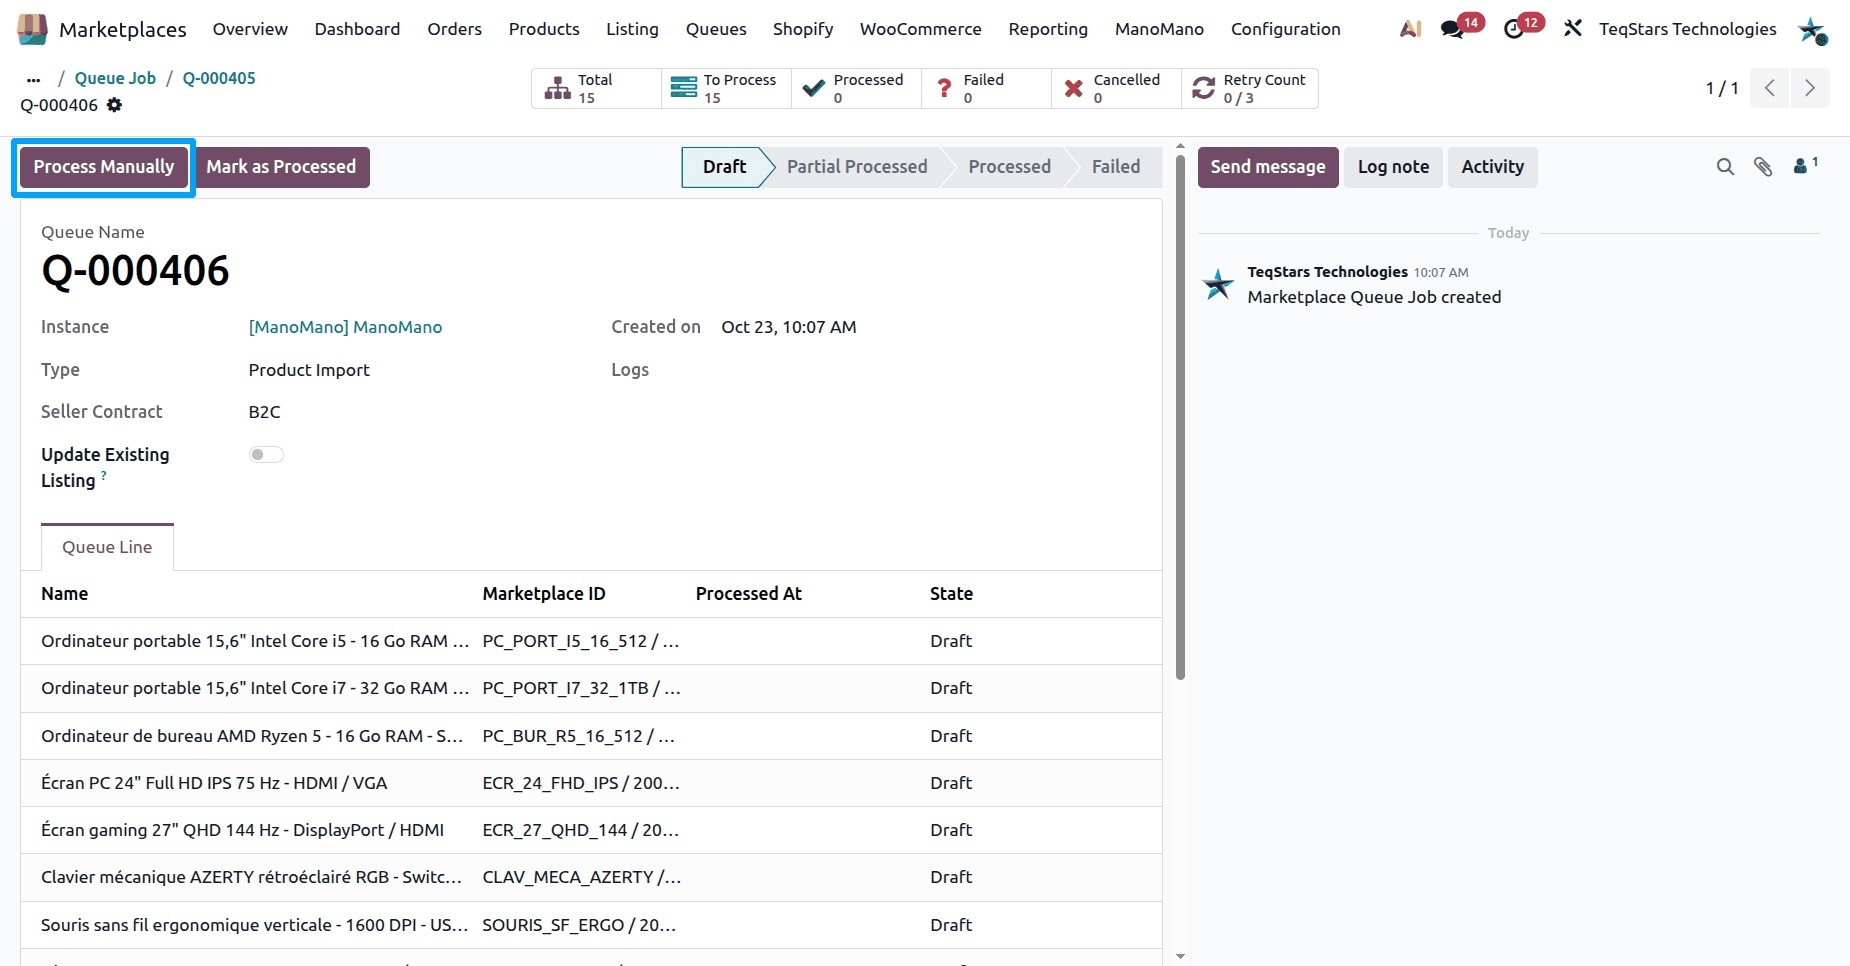Click Mark as Processed button
The width and height of the screenshot is (1850, 966).
281,167
